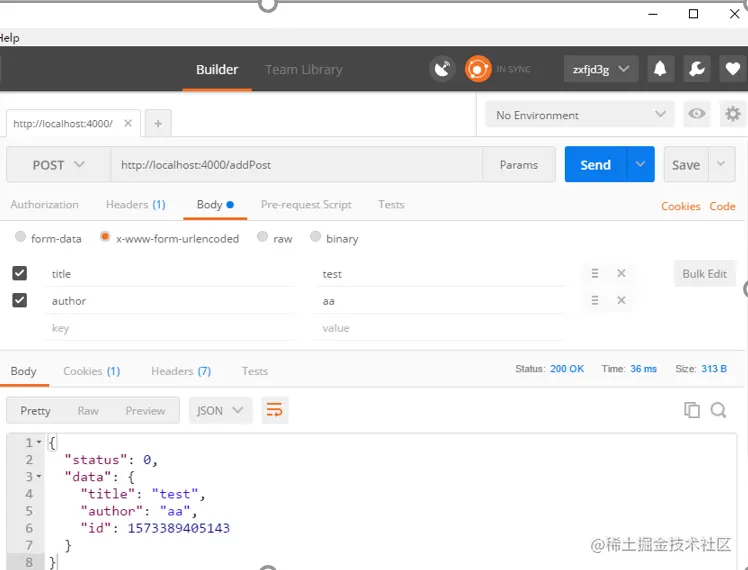Click the Bulk Edit button
Screen dimensions: 748x570
point(705,273)
